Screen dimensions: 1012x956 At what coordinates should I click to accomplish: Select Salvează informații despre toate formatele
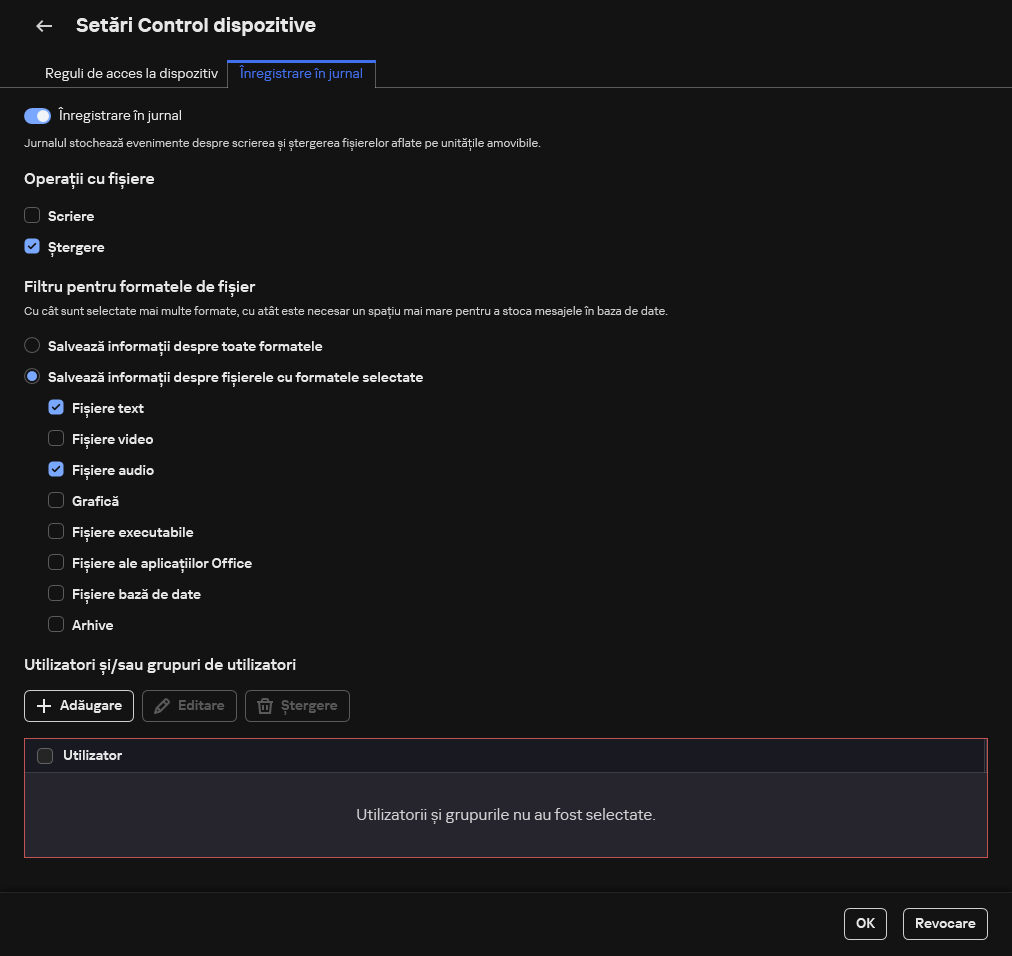(x=32, y=346)
